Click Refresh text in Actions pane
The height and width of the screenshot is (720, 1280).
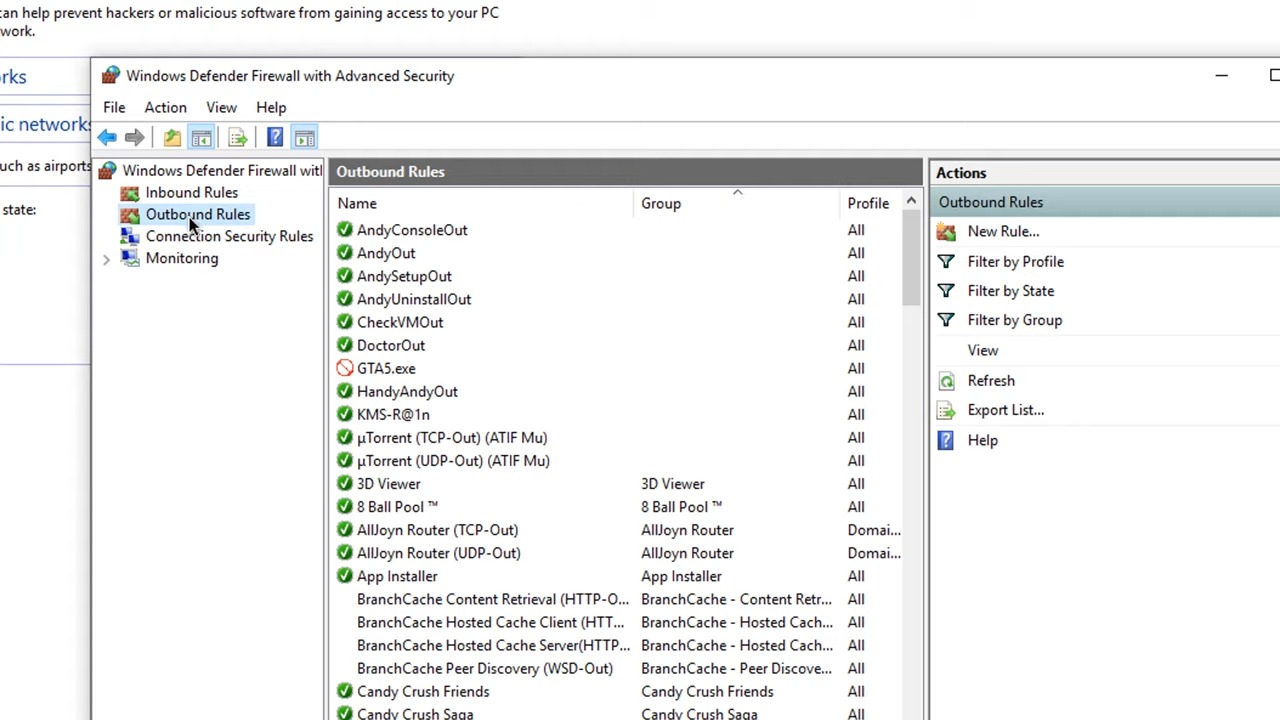[991, 381]
